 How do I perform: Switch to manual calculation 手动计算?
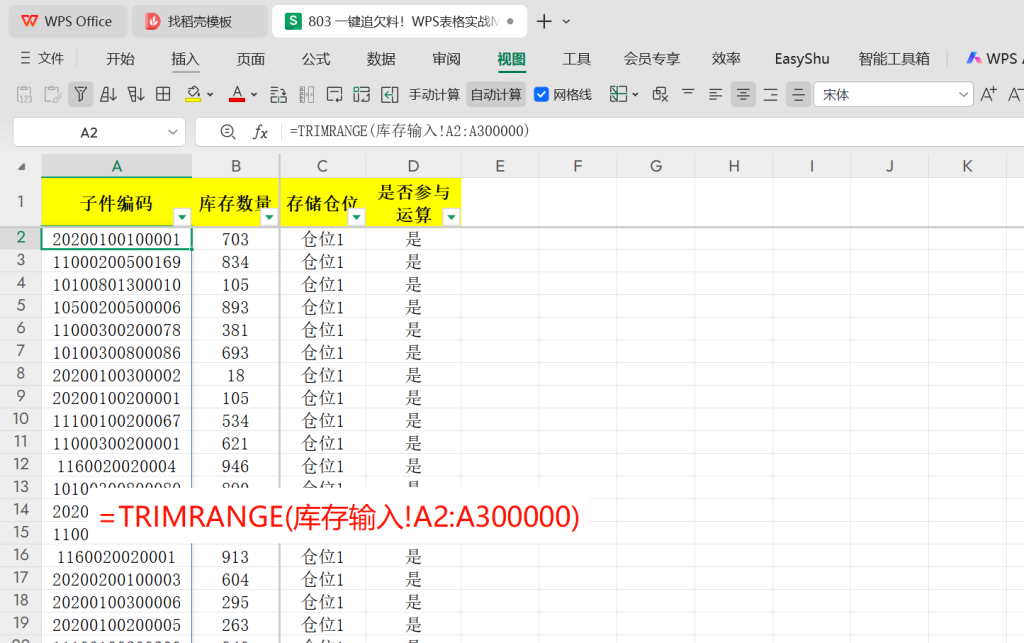[434, 95]
